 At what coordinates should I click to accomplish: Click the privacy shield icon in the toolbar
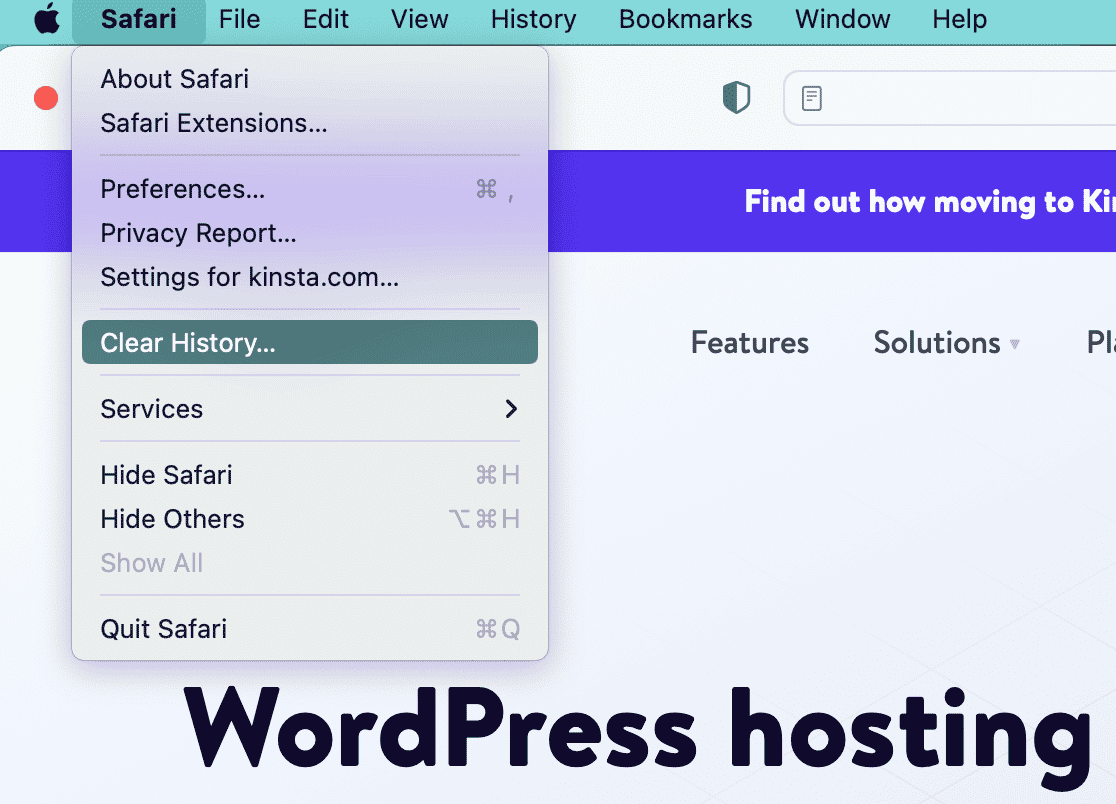point(737,97)
